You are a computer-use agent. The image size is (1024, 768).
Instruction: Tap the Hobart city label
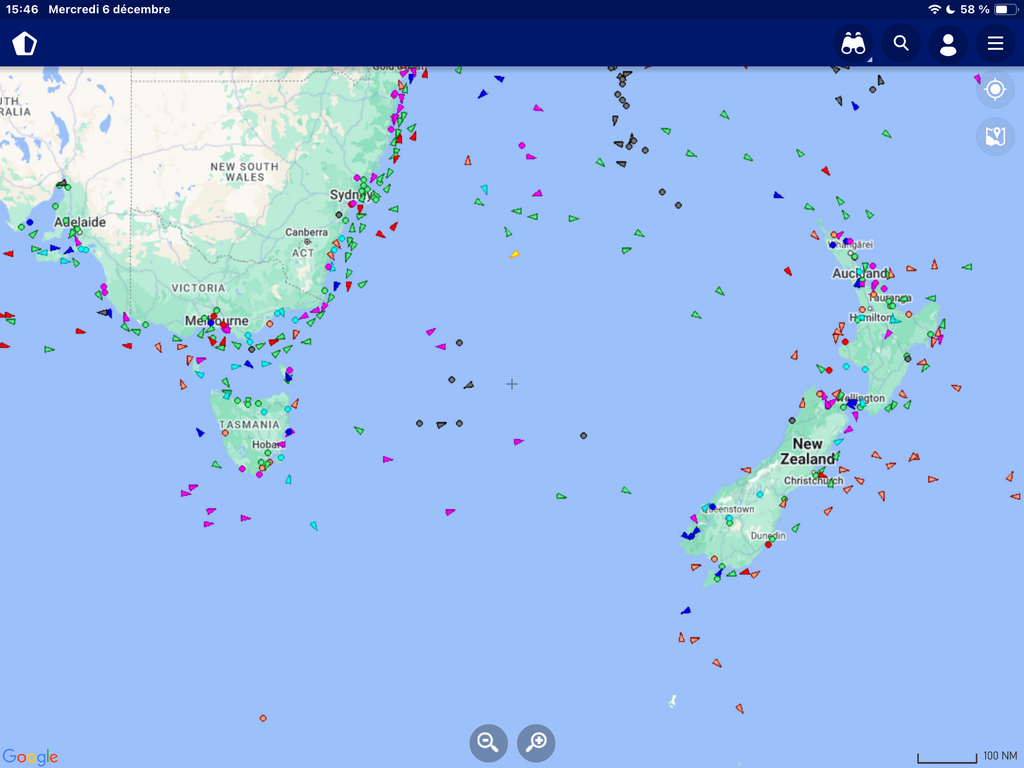pos(268,445)
